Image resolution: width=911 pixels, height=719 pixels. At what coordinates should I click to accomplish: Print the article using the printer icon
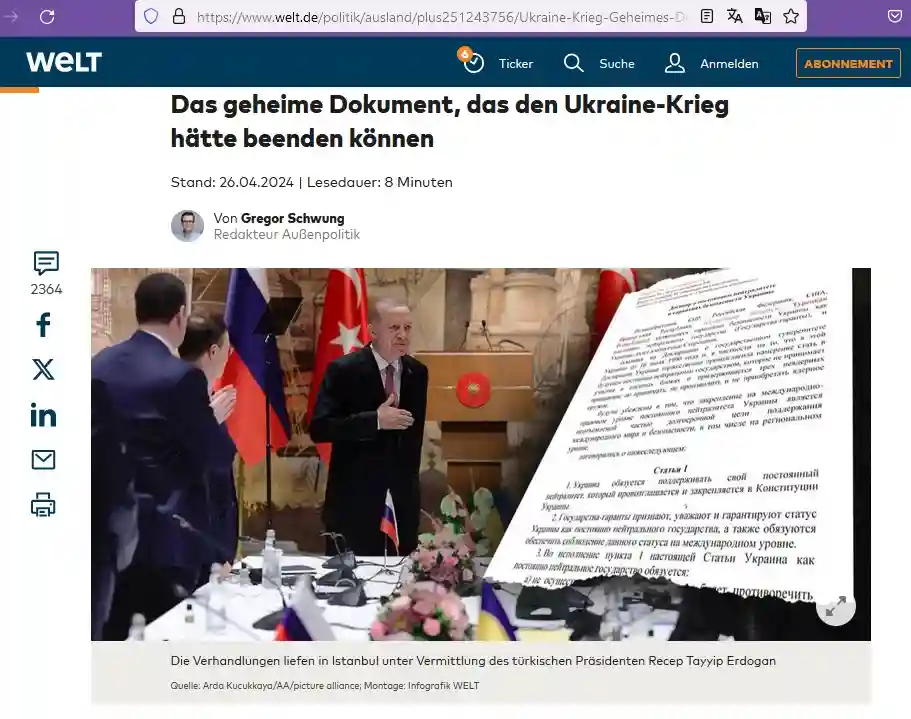(43, 505)
